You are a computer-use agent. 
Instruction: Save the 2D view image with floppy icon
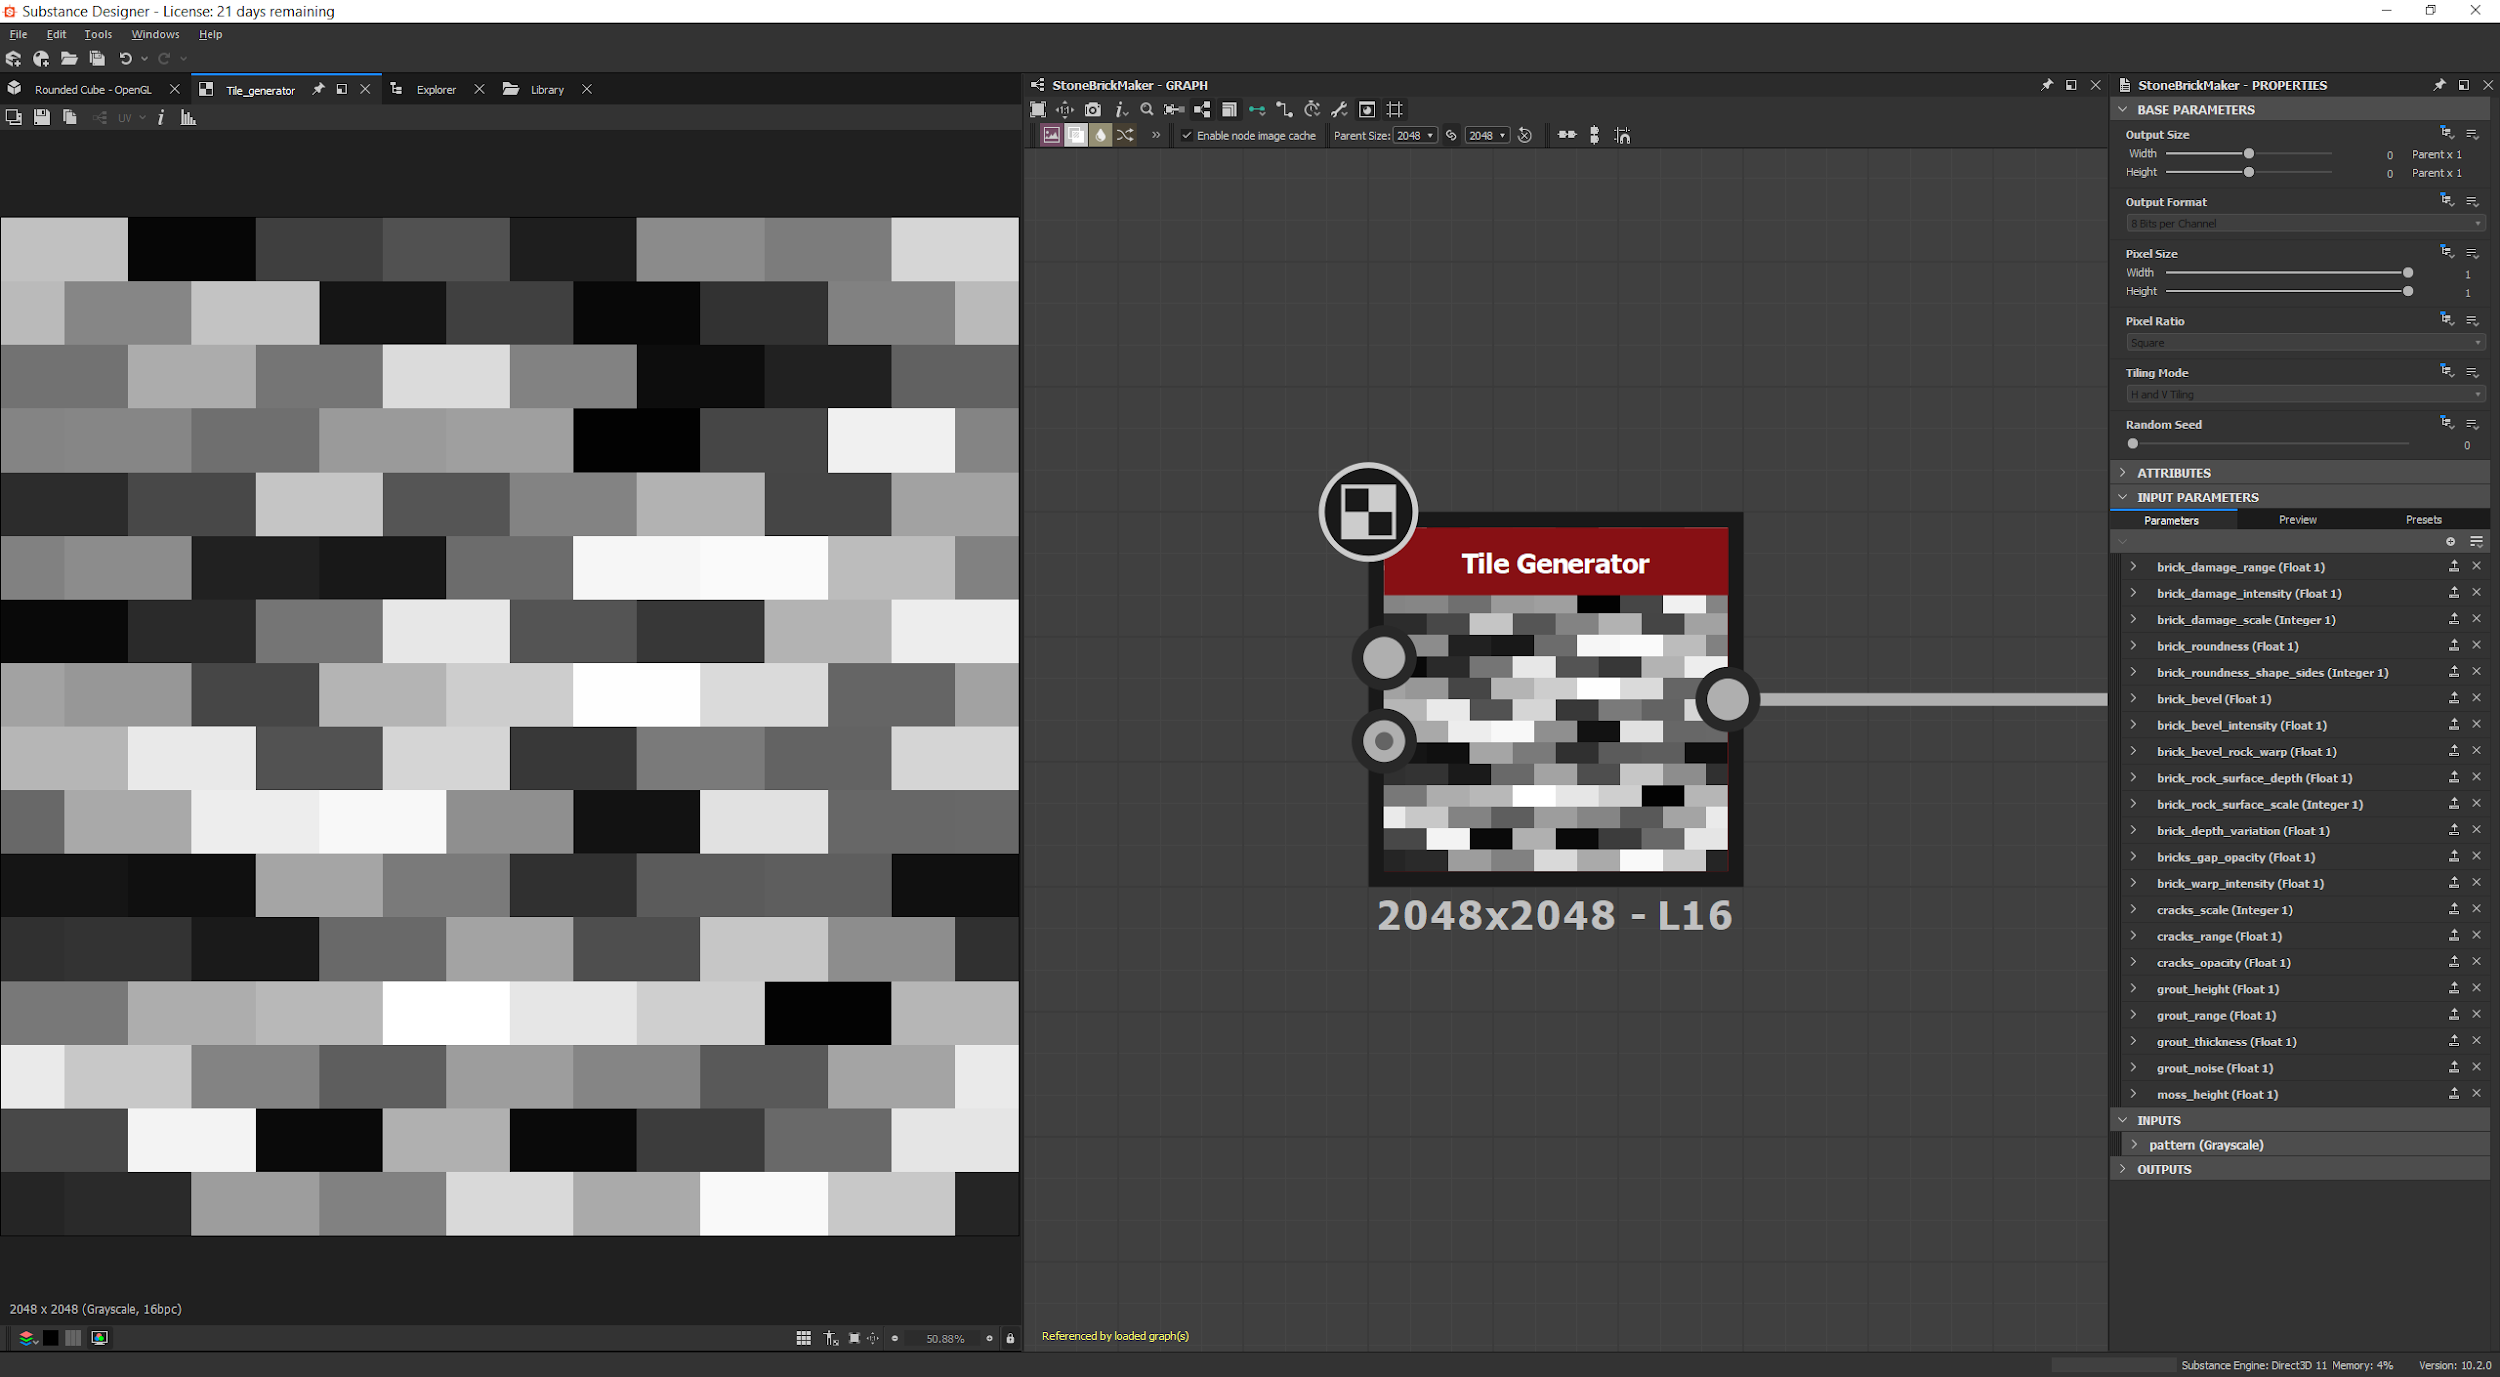(41, 118)
